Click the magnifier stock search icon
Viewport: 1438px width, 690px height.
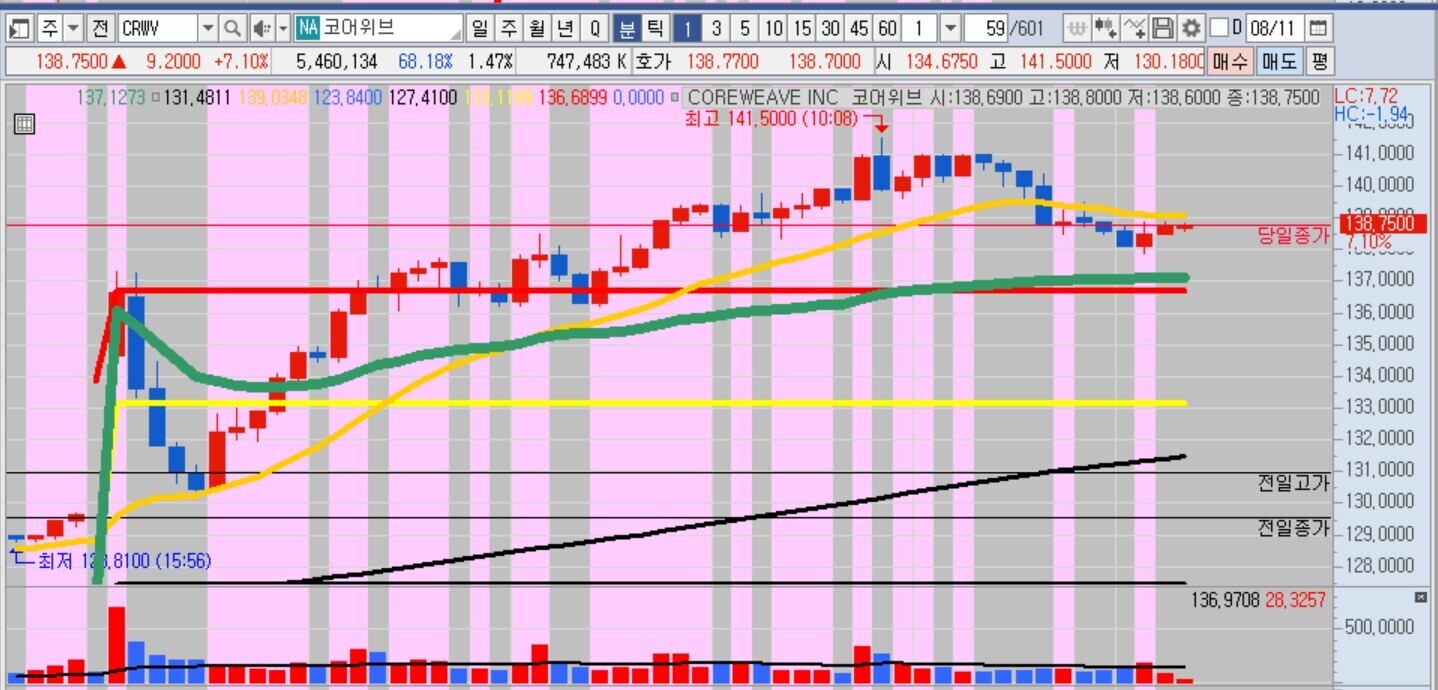point(232,28)
